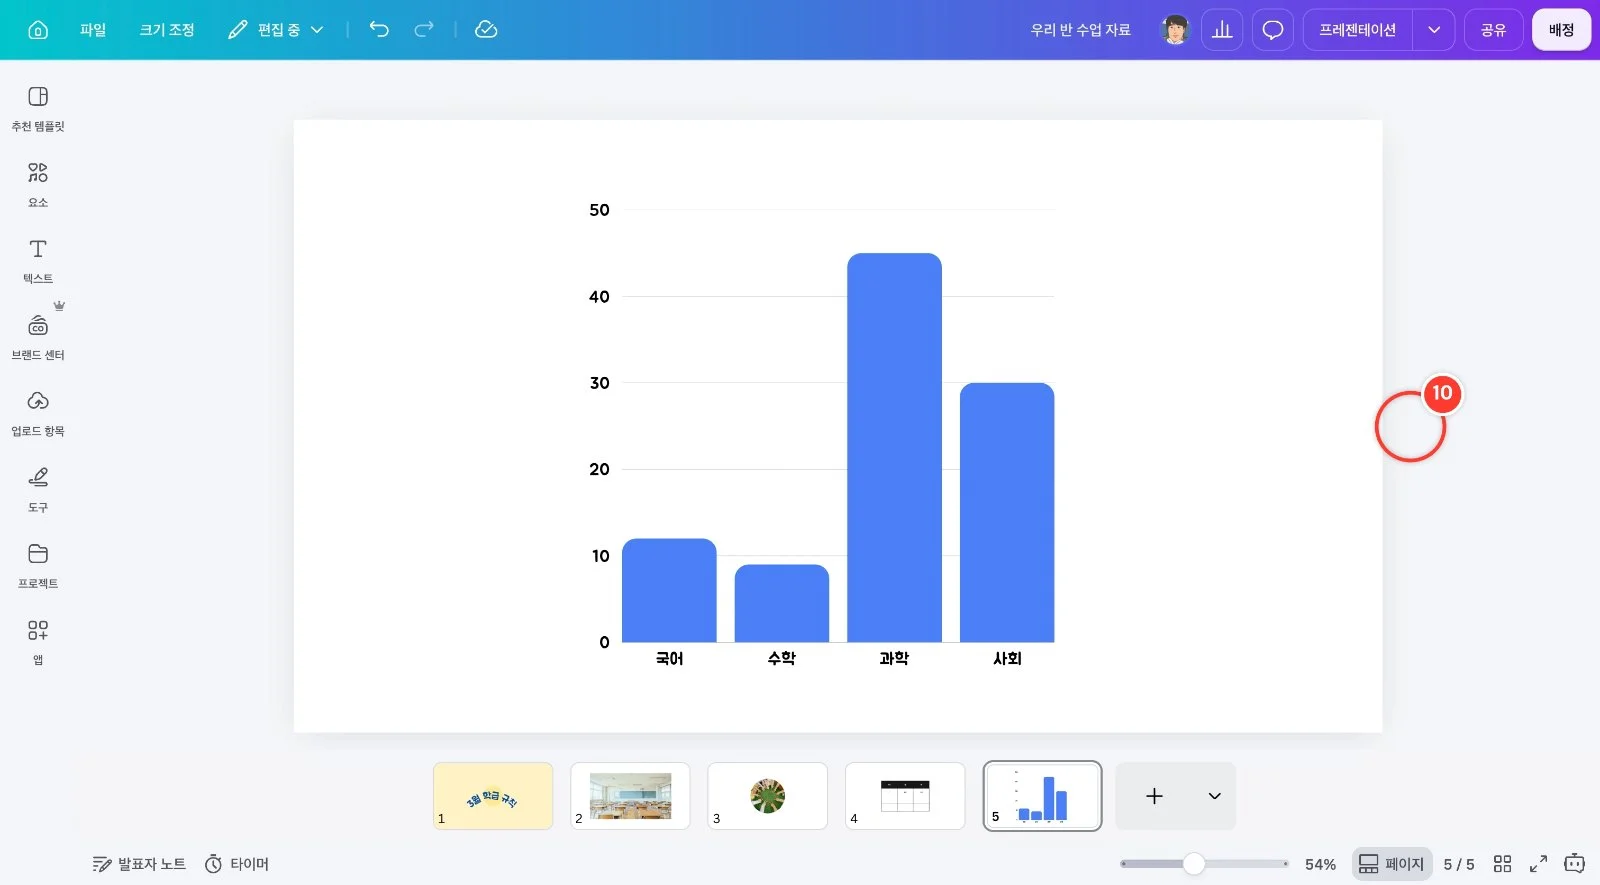Open the 업로드 항목 panel
The width and height of the screenshot is (1600, 885).
point(38,414)
